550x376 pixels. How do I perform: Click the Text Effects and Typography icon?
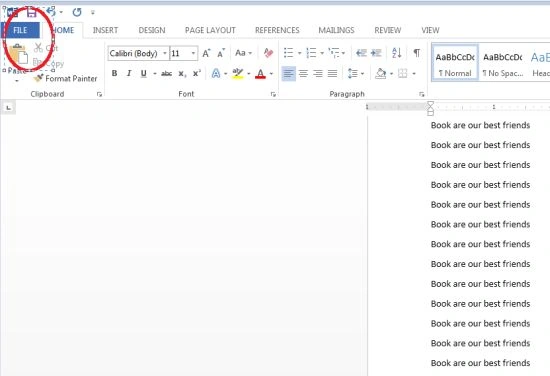click(216, 73)
